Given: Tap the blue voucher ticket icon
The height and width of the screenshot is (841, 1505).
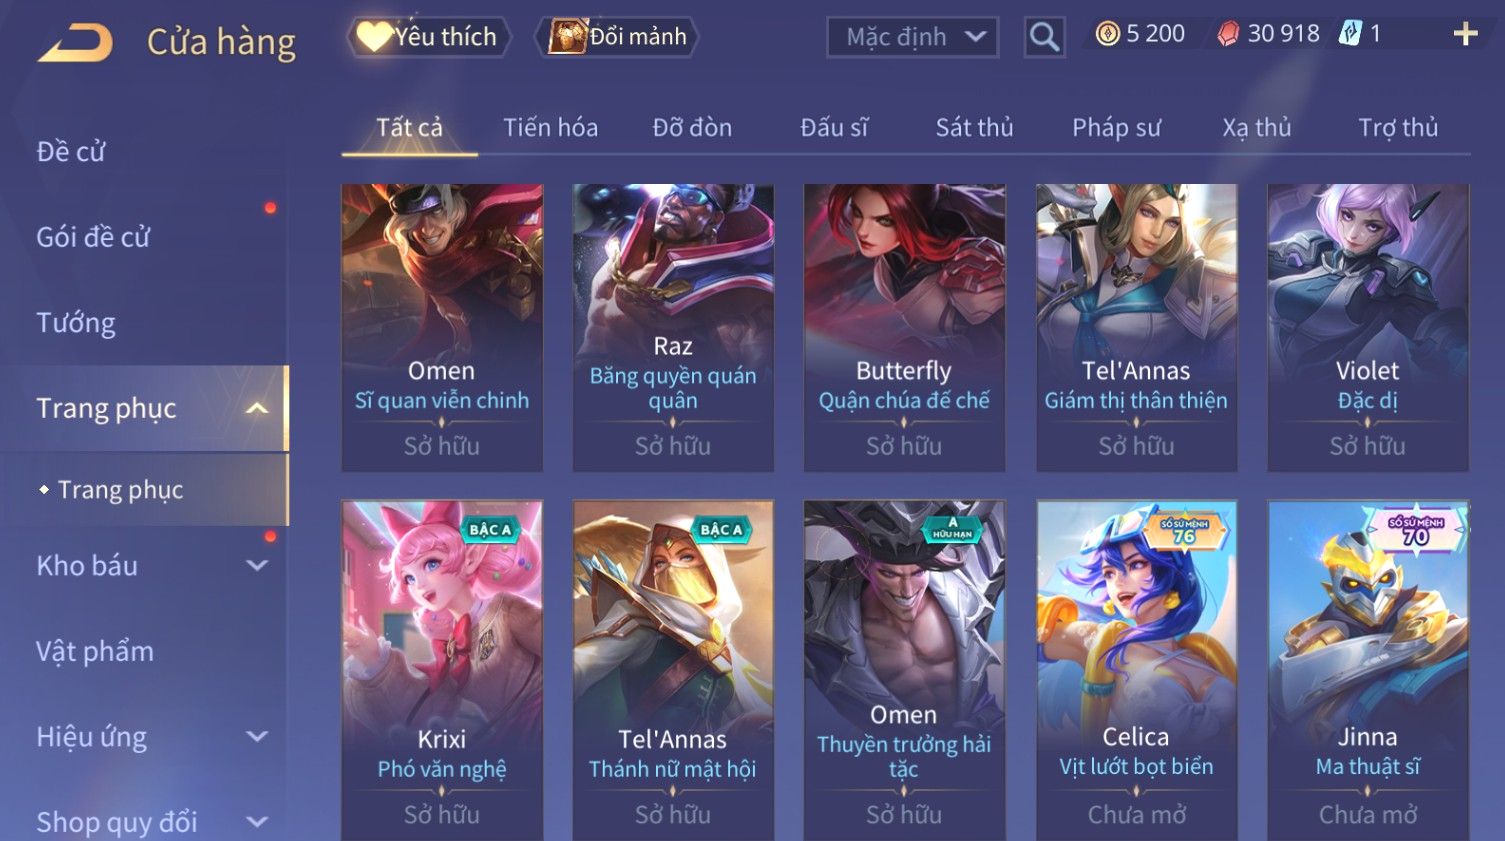Looking at the screenshot, I should click(1350, 34).
